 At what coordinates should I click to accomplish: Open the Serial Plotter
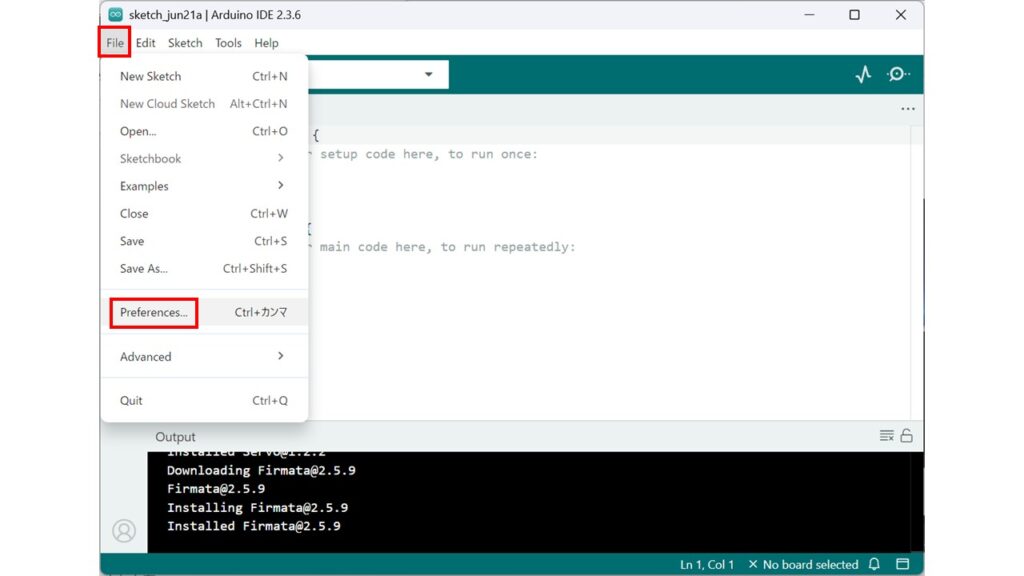pyautogui.click(x=863, y=74)
